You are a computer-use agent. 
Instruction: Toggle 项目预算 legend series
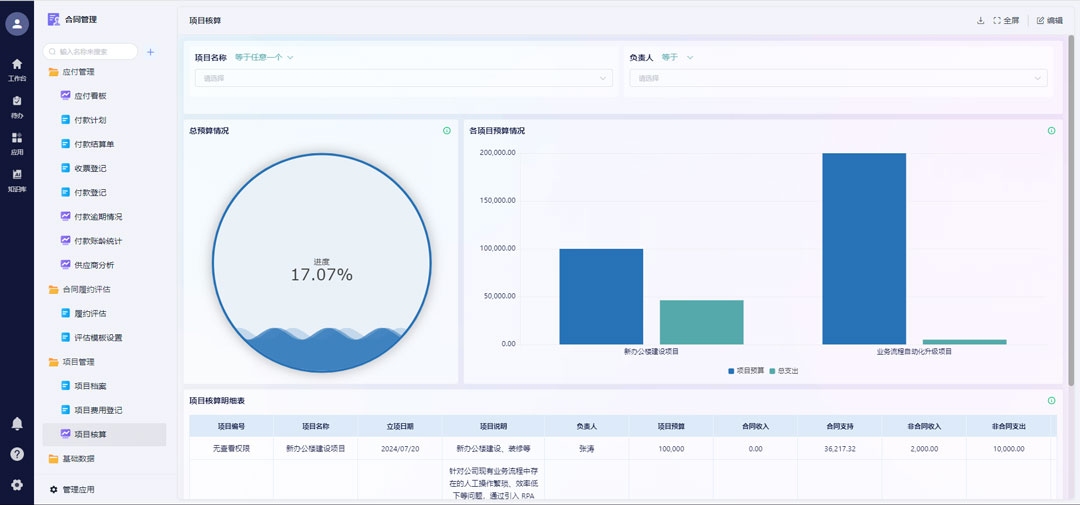tap(746, 370)
